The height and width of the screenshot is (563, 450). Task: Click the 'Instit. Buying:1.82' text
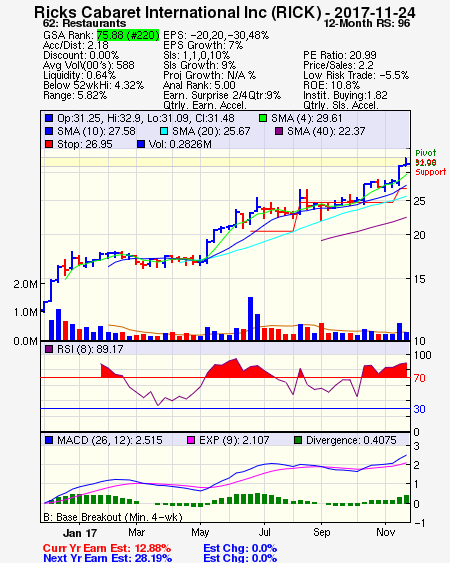click(x=345, y=96)
